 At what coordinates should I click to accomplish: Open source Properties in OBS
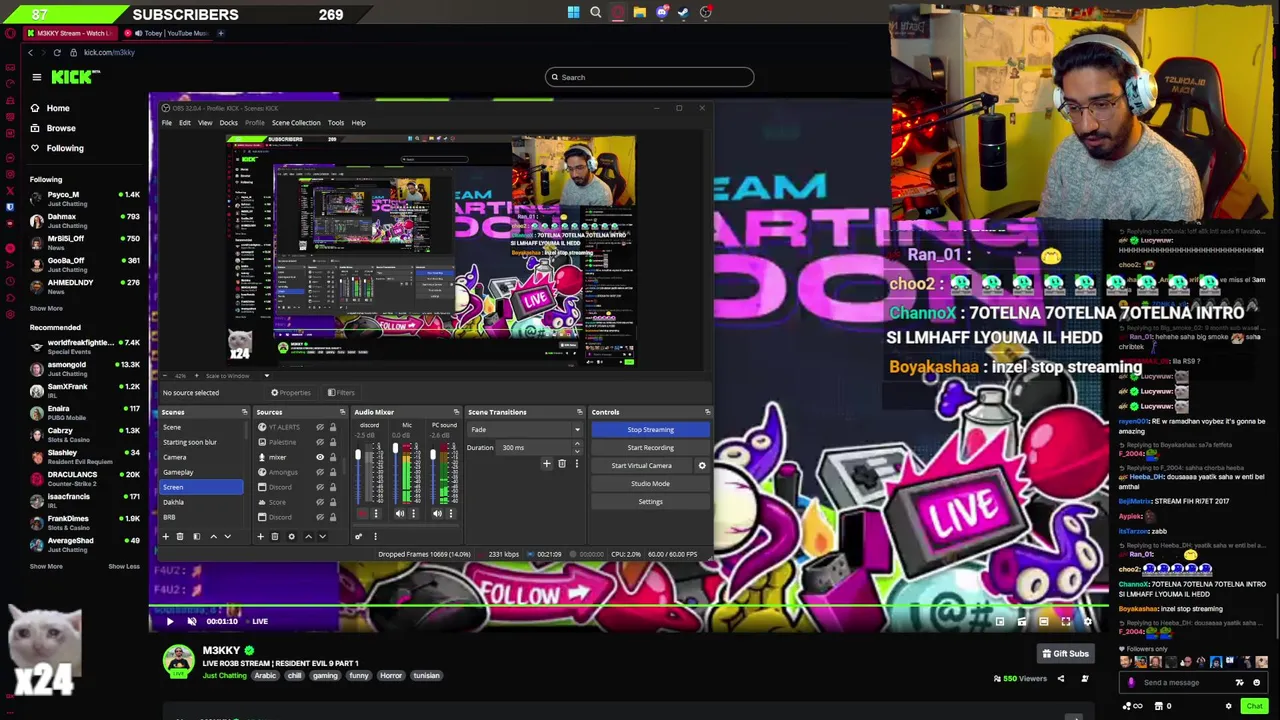[290, 392]
